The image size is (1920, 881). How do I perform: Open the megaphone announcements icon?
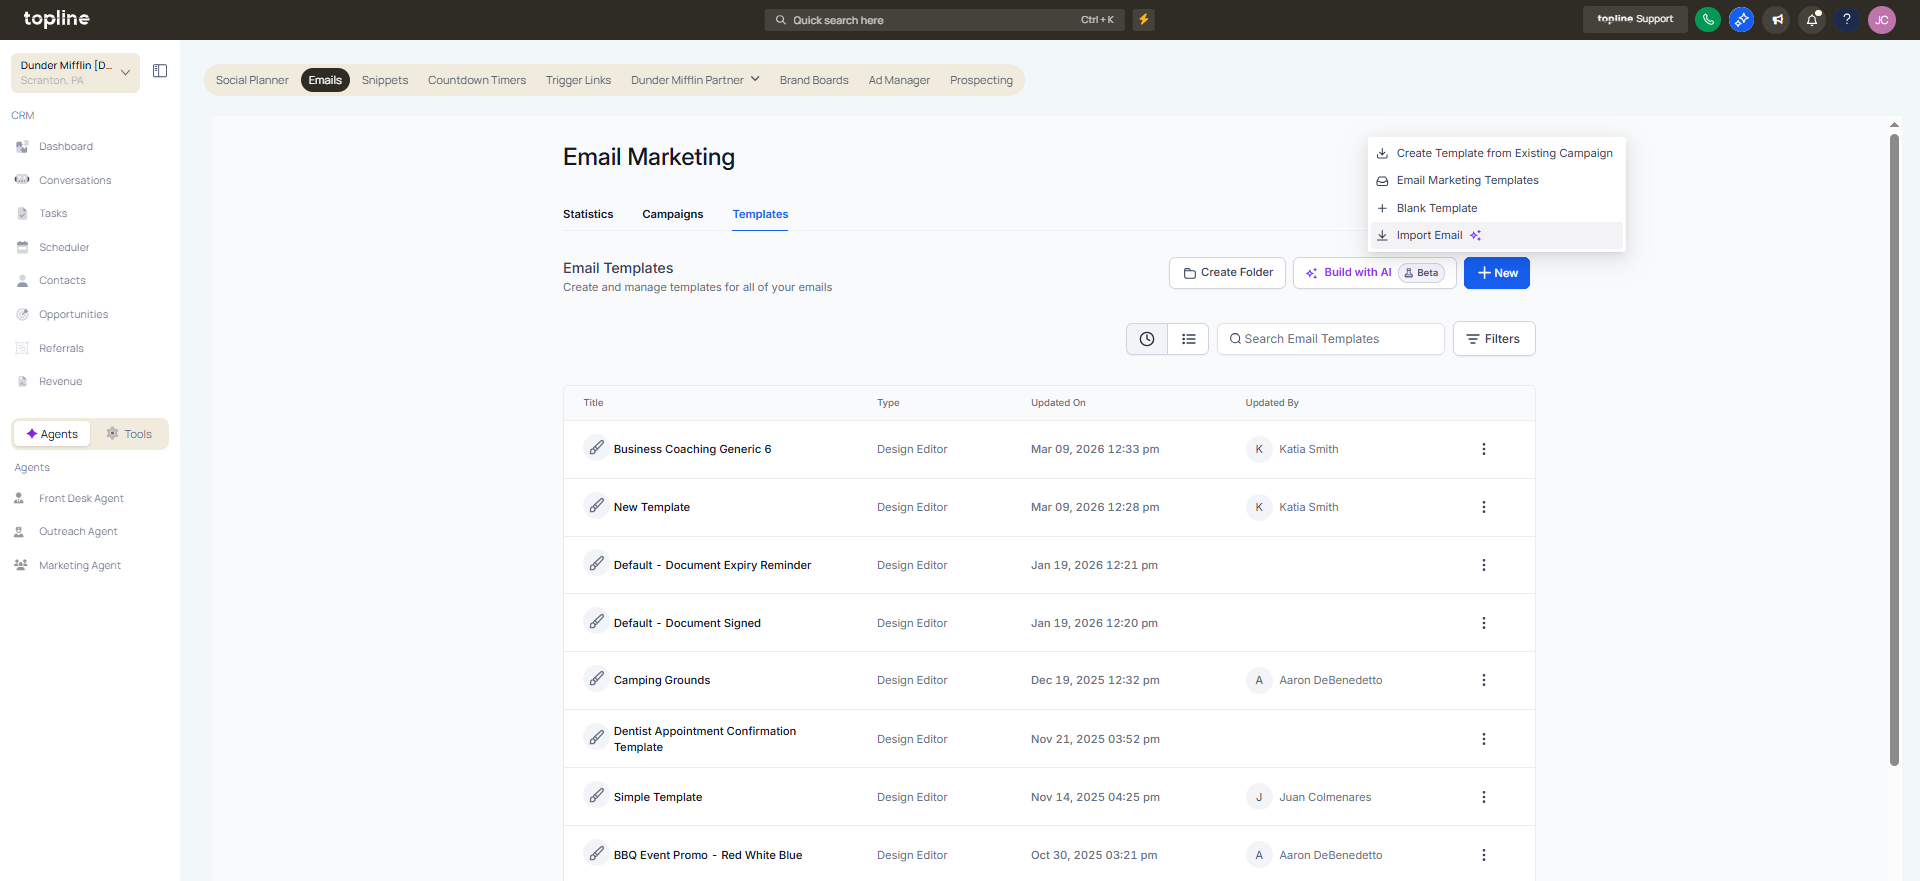(1777, 19)
